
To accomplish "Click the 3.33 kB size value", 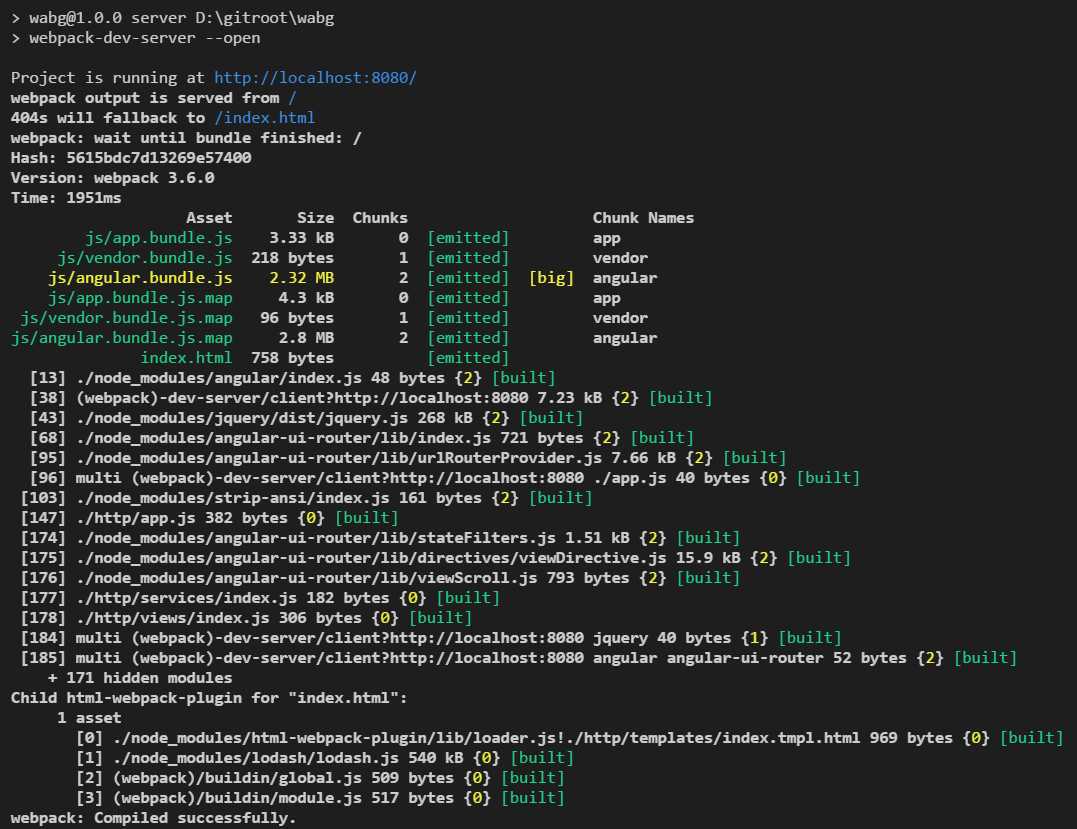I will tap(302, 238).
